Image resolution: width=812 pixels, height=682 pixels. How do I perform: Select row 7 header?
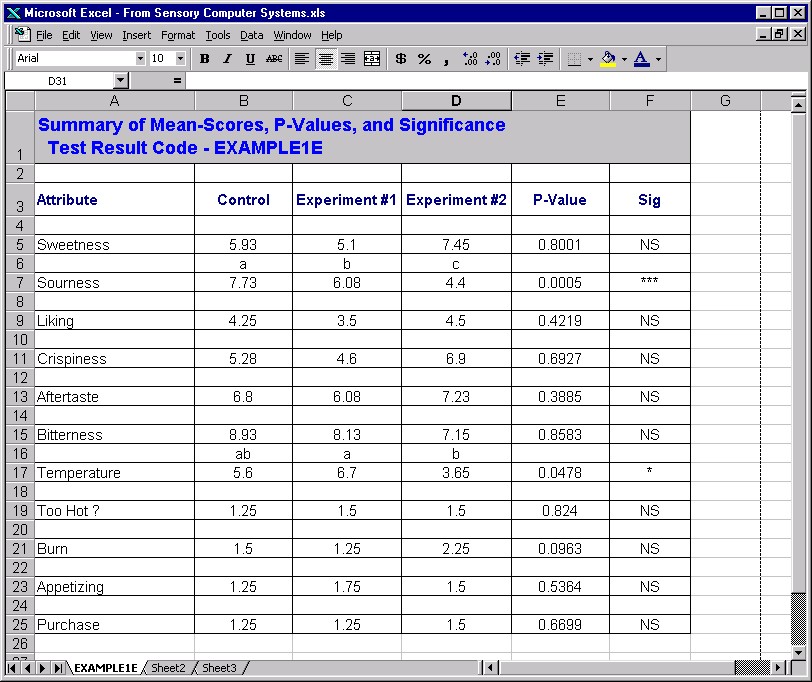tap(20, 283)
